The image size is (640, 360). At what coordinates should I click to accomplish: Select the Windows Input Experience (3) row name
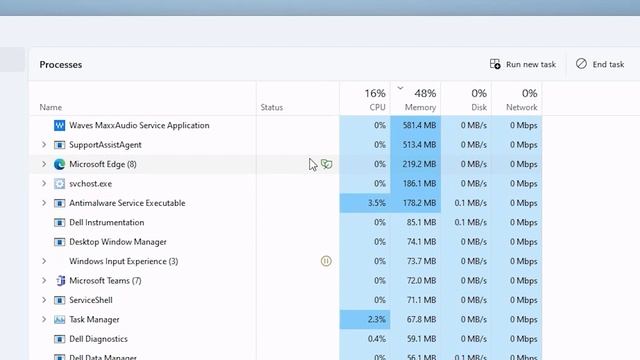(124, 261)
